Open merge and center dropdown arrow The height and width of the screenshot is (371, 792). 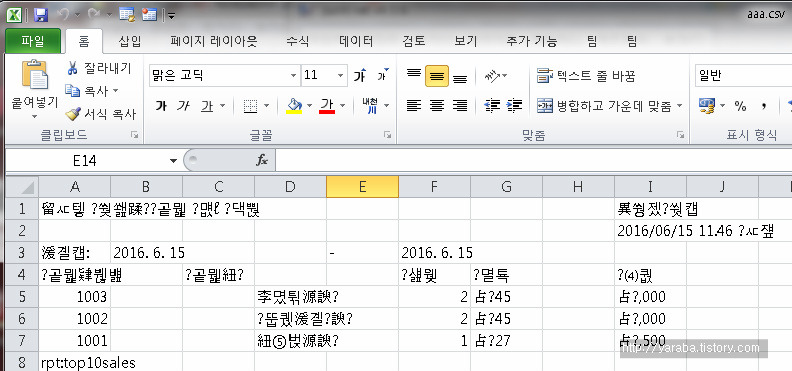679,106
